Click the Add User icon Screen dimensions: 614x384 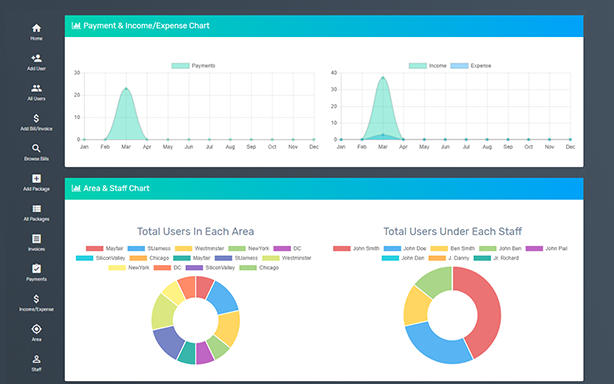36,58
